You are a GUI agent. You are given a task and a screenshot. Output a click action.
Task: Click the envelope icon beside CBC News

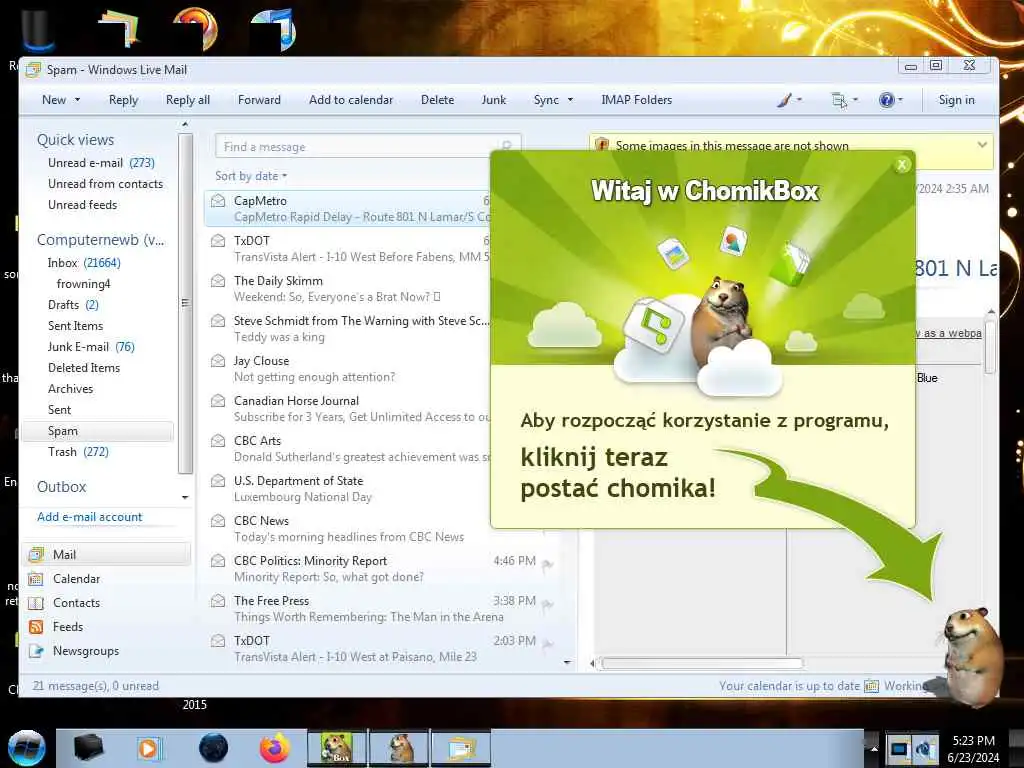tap(218, 521)
